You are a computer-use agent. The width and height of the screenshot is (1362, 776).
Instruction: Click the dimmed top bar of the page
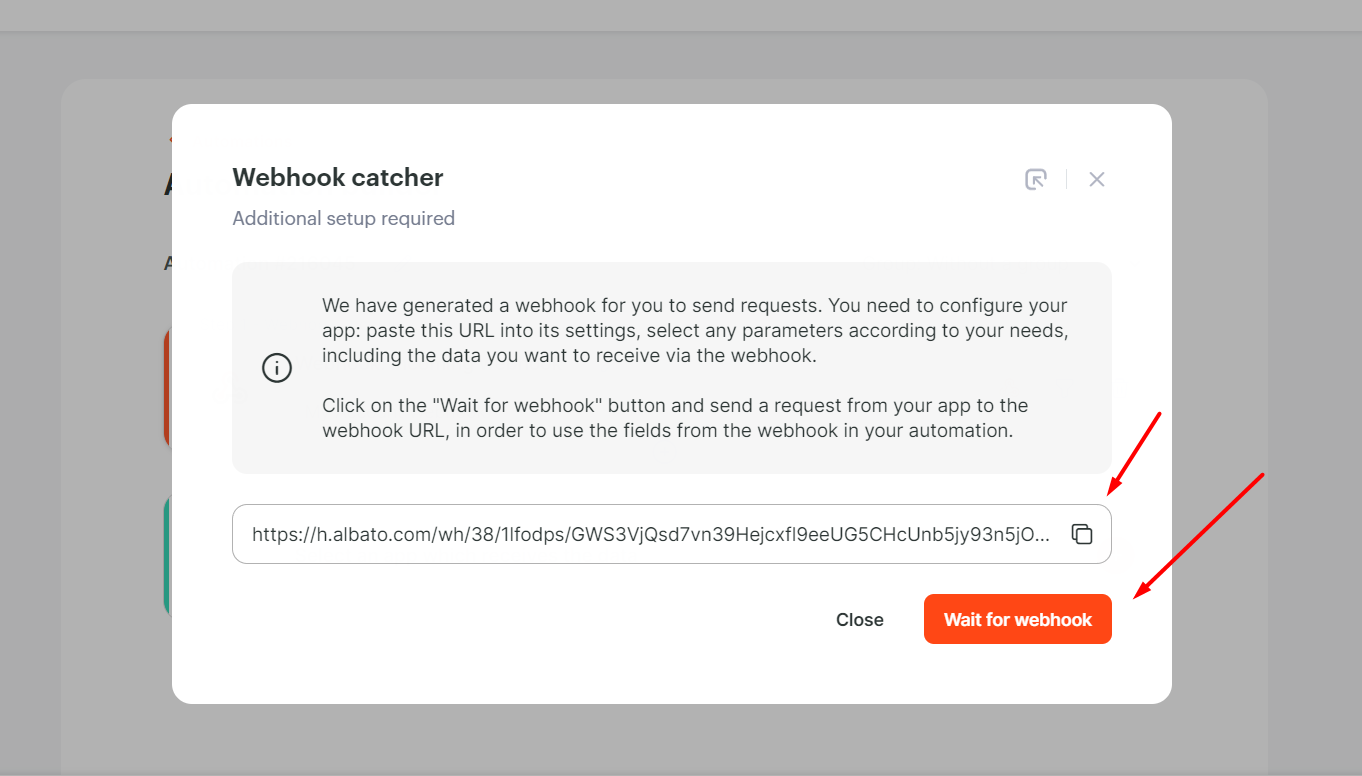click(x=681, y=15)
